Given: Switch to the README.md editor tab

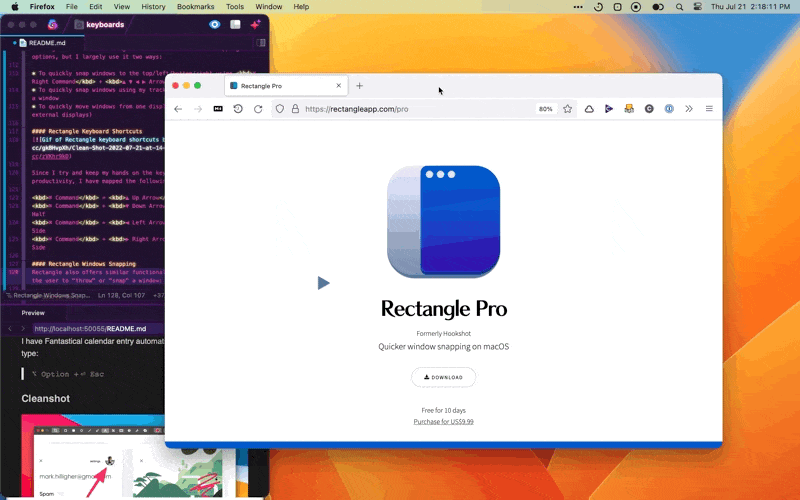Looking at the screenshot, I should (x=42, y=43).
